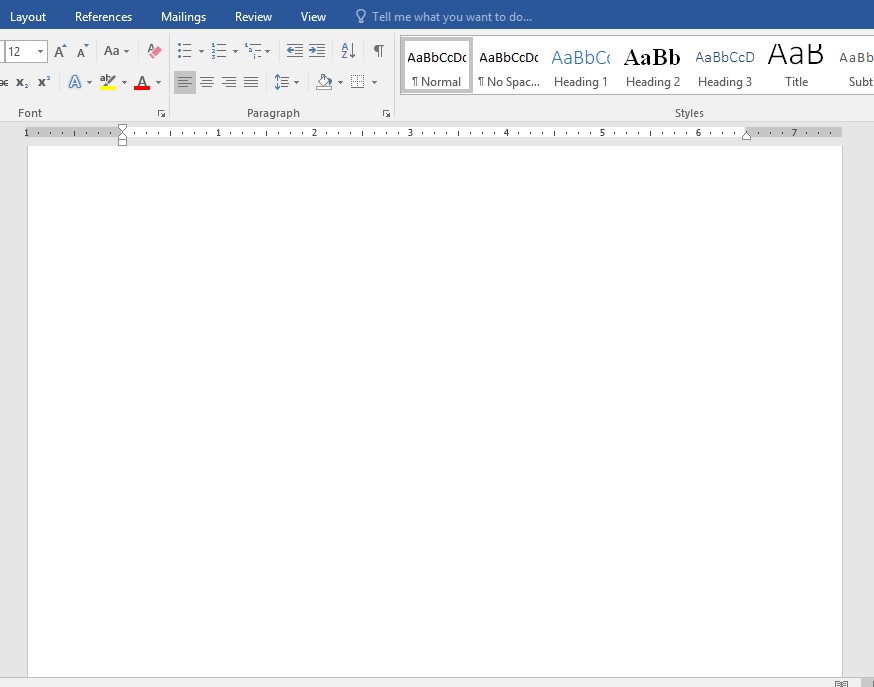This screenshot has width=874, height=687.
Task: Click the Grow Font icon
Action: 60,51
